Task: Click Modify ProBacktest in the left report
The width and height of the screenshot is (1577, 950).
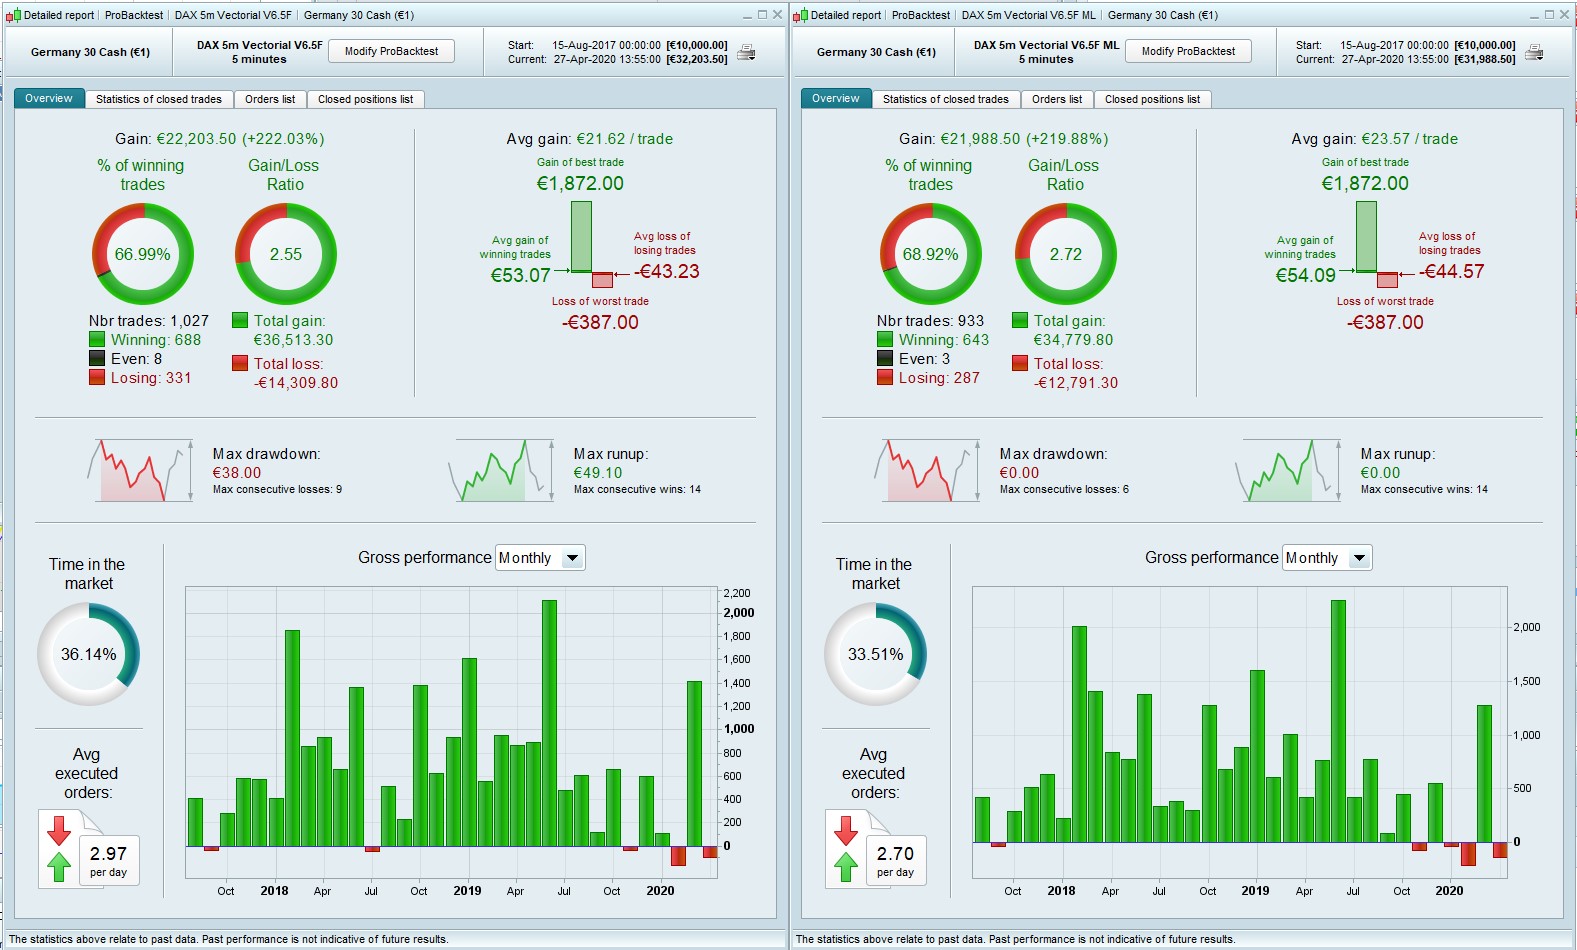Action: [391, 51]
